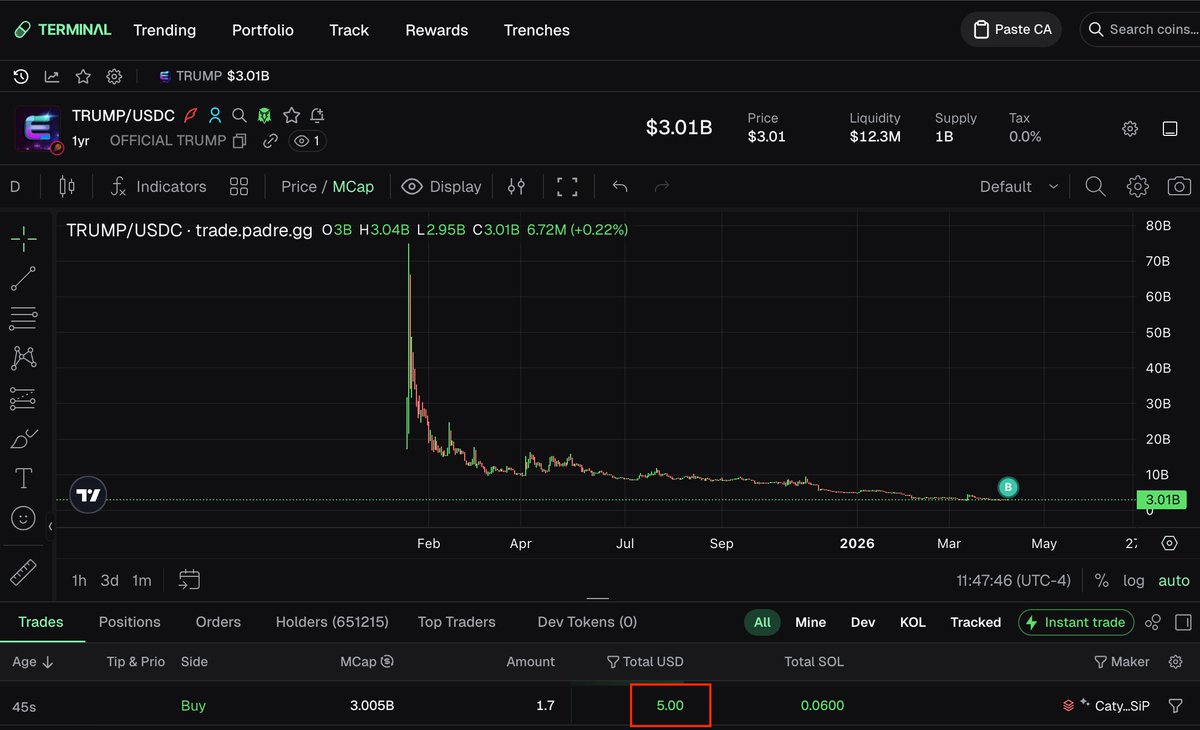
Task: Select the pattern drawing tool
Action: click(23, 357)
